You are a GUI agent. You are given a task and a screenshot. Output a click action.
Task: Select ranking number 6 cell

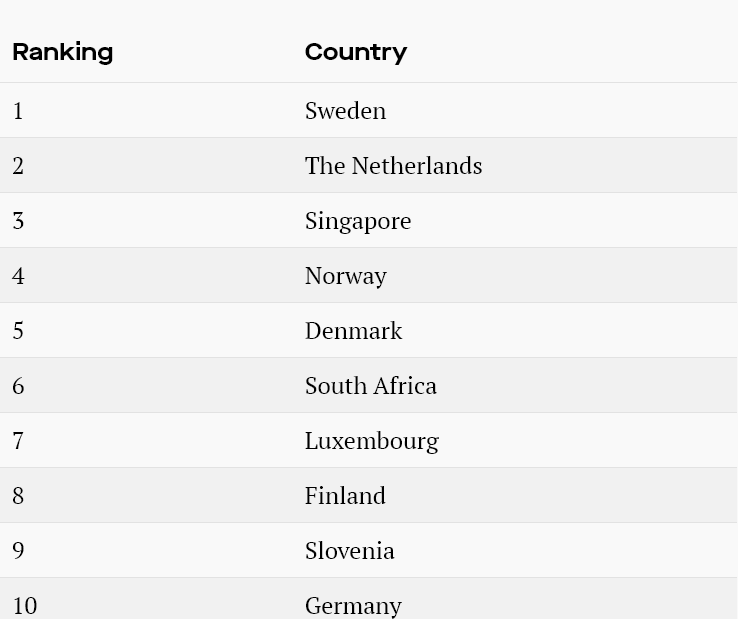click(18, 386)
